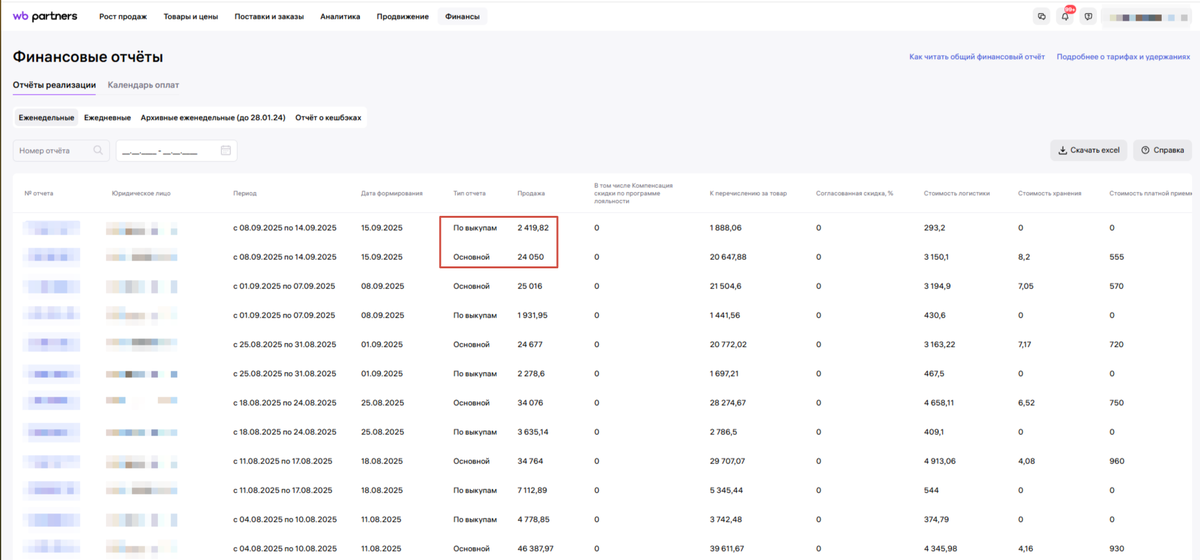This screenshot has width=1200, height=560.
Task: Open the blurred account profile menu
Action: point(1148,17)
